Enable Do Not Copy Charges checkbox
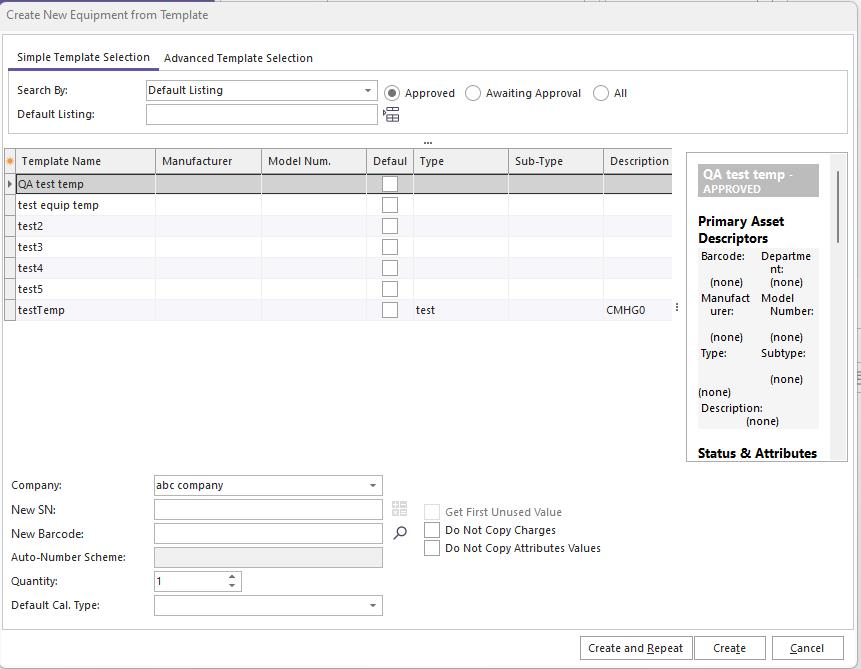Image resolution: width=861 pixels, height=669 pixels. (432, 530)
